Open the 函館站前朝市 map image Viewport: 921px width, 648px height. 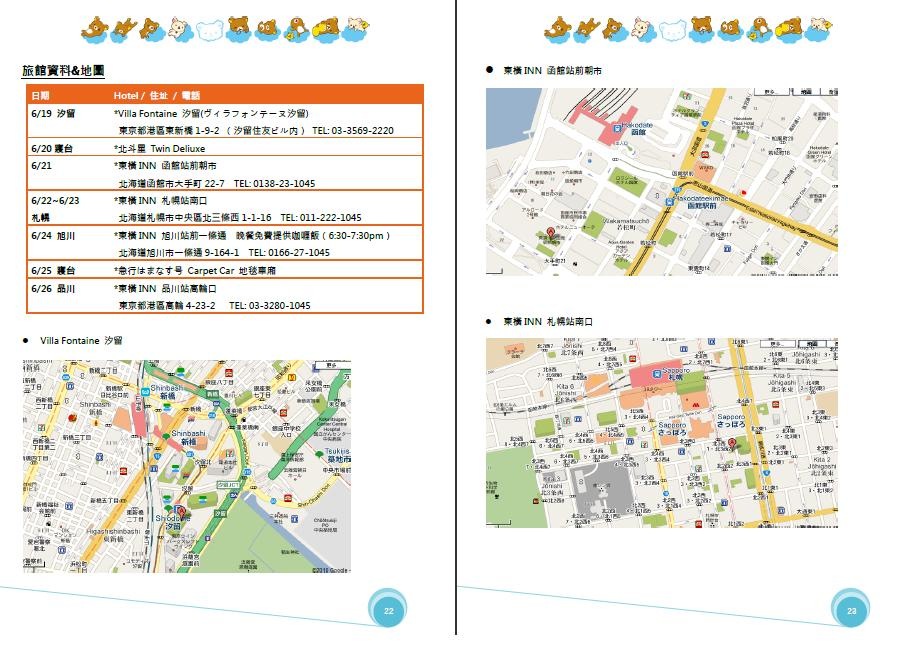(x=661, y=181)
